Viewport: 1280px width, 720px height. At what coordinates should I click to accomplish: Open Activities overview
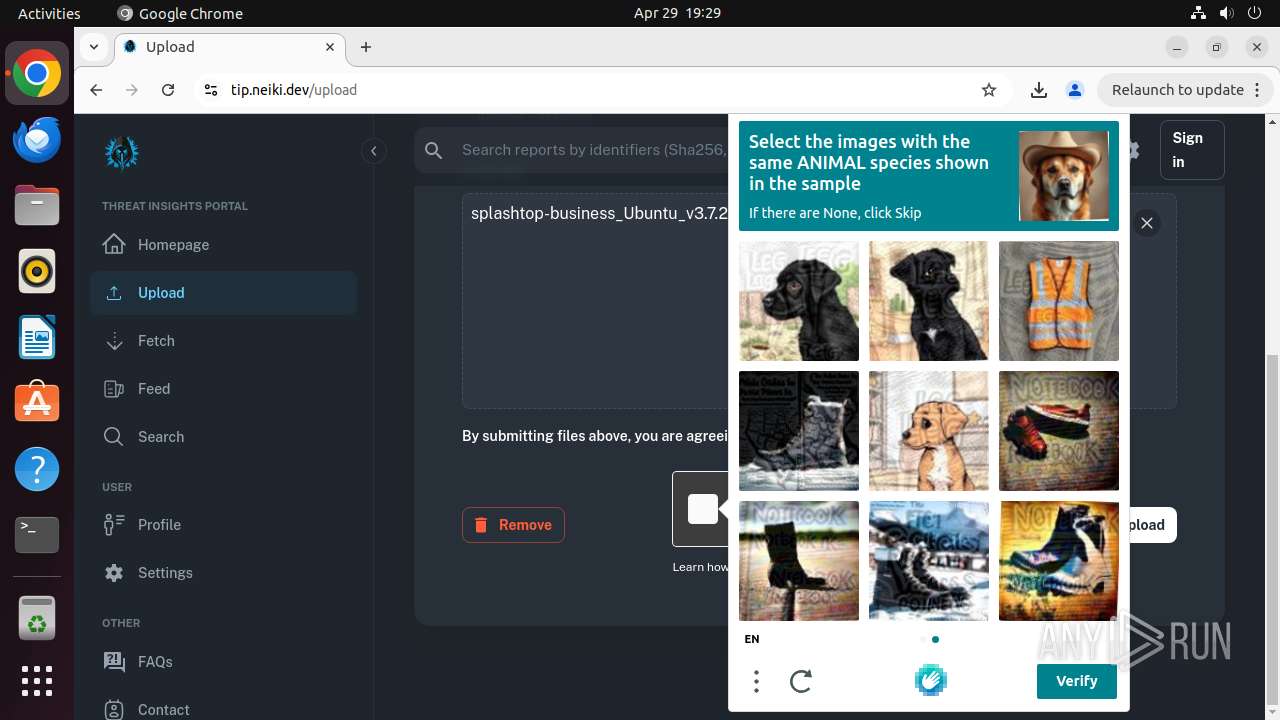(49, 13)
